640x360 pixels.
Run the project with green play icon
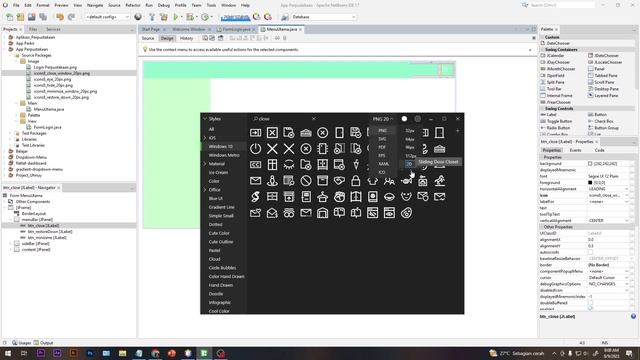176,17
